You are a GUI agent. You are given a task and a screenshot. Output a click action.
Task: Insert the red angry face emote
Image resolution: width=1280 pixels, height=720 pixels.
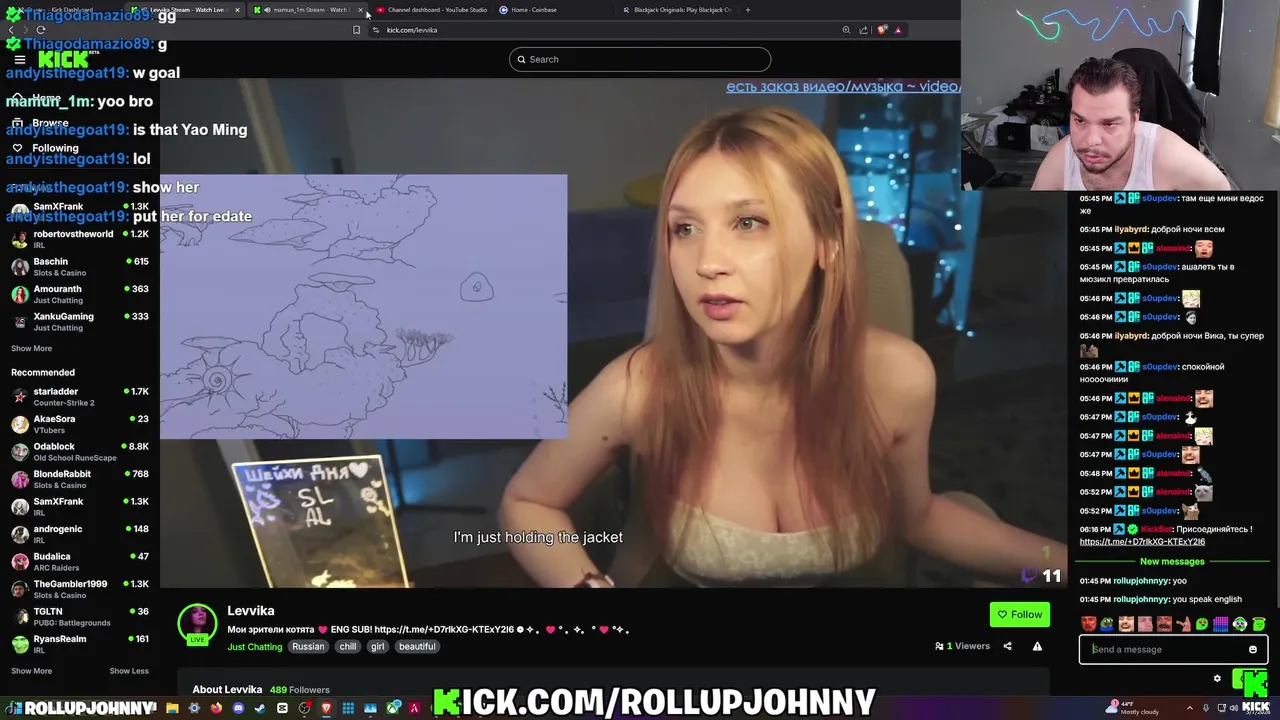[1089, 624]
